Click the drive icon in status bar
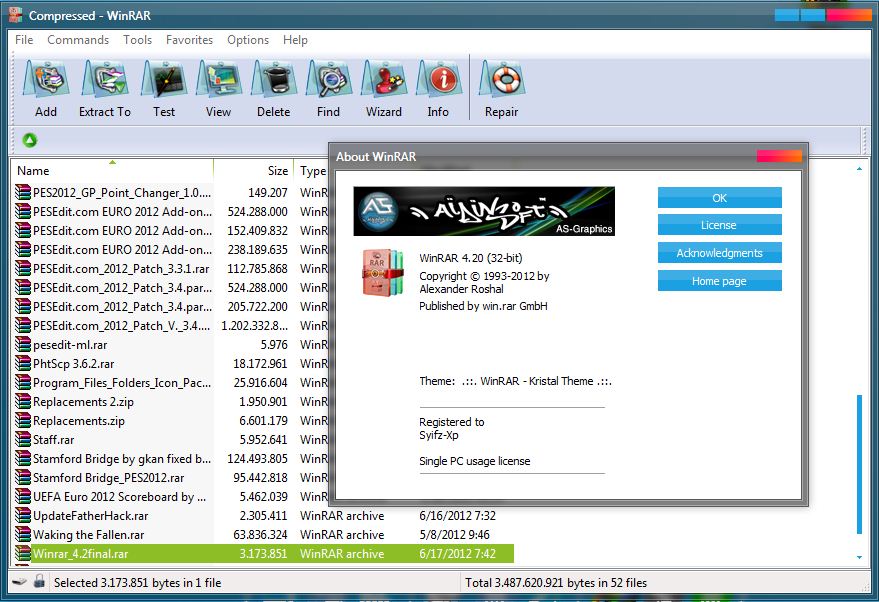 tap(19, 582)
